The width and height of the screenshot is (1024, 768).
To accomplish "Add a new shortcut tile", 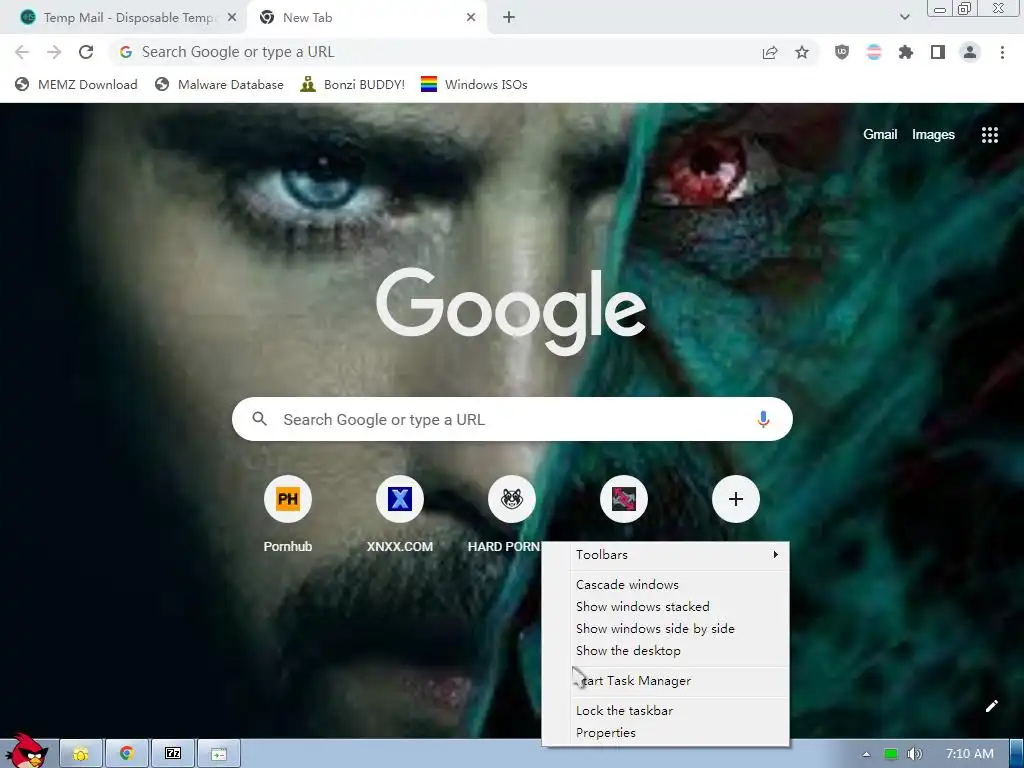I will point(736,500).
